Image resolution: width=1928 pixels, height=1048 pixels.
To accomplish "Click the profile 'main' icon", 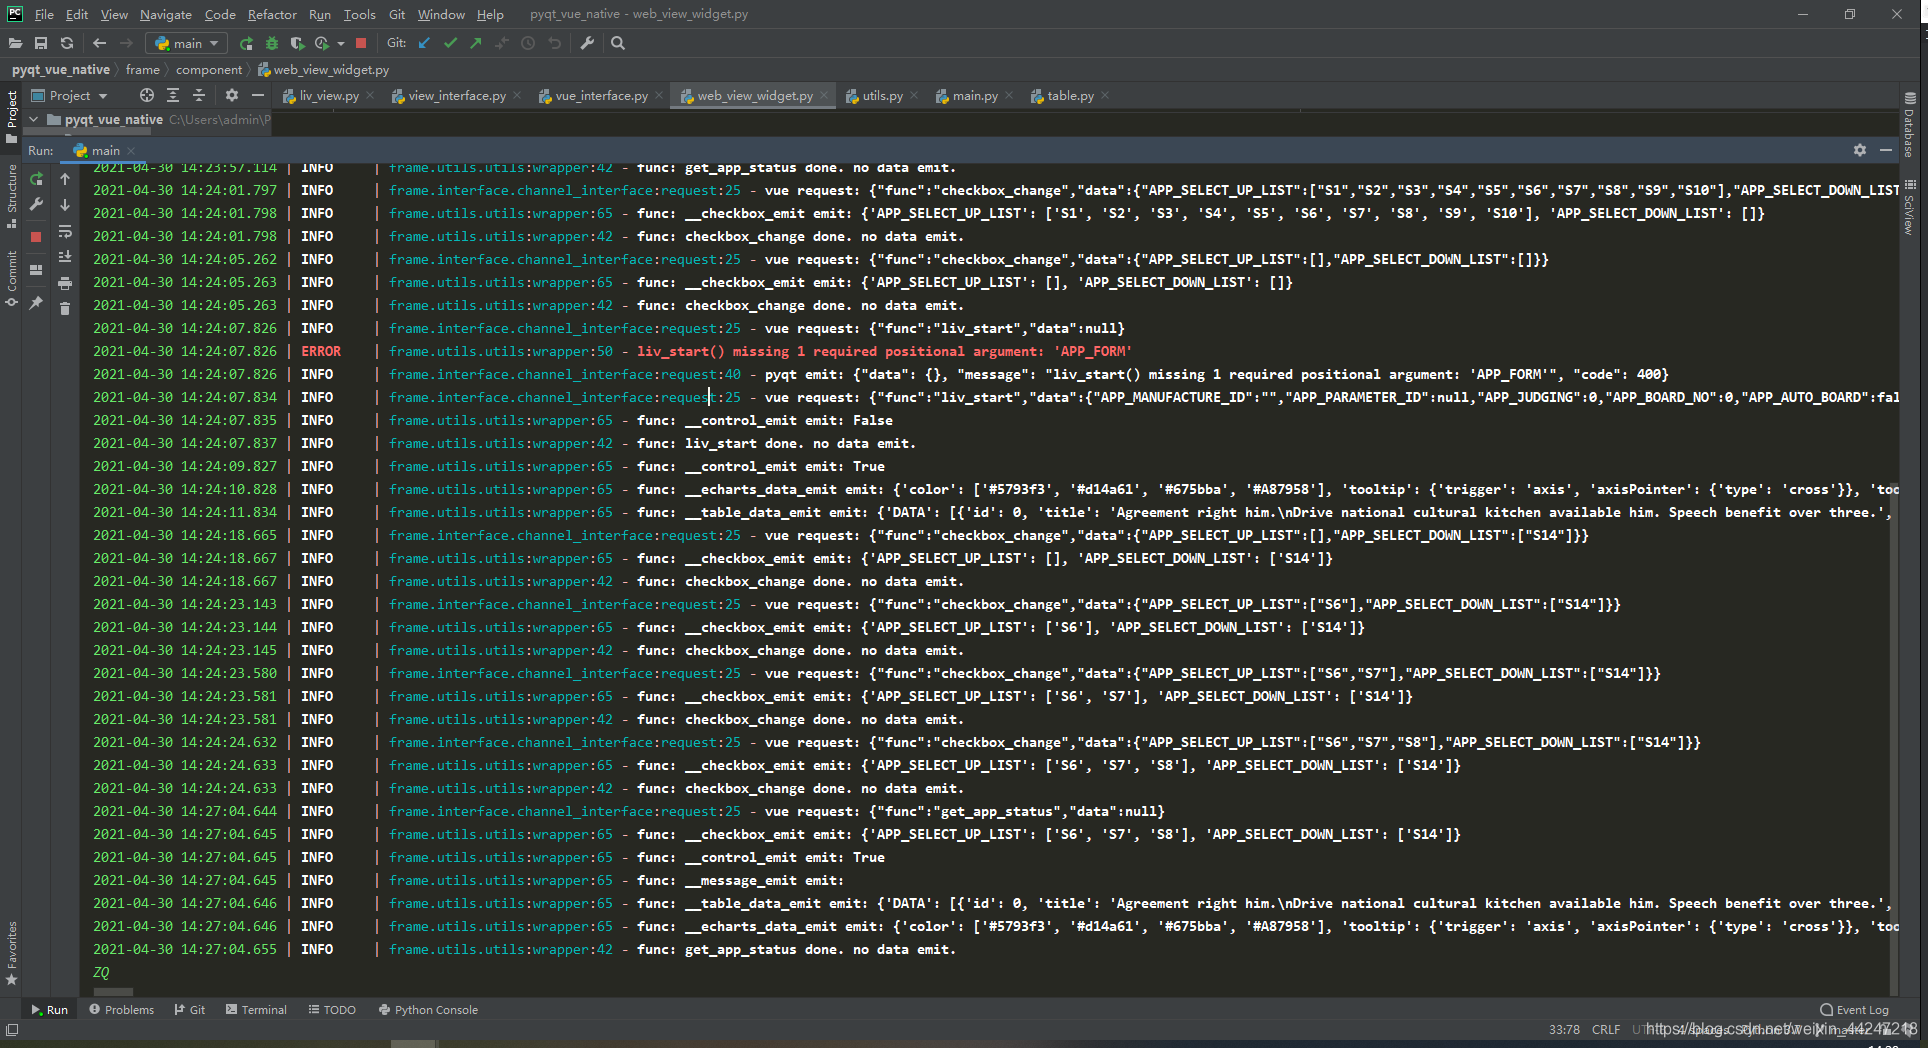I will (322, 43).
